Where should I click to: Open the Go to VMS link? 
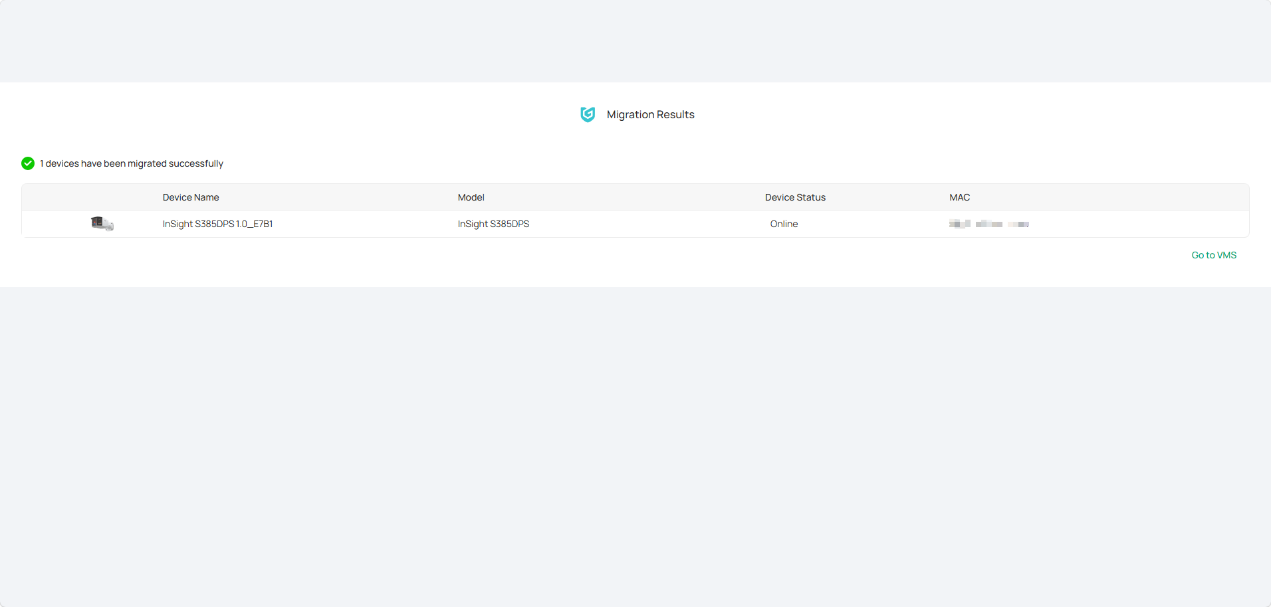pos(1213,255)
